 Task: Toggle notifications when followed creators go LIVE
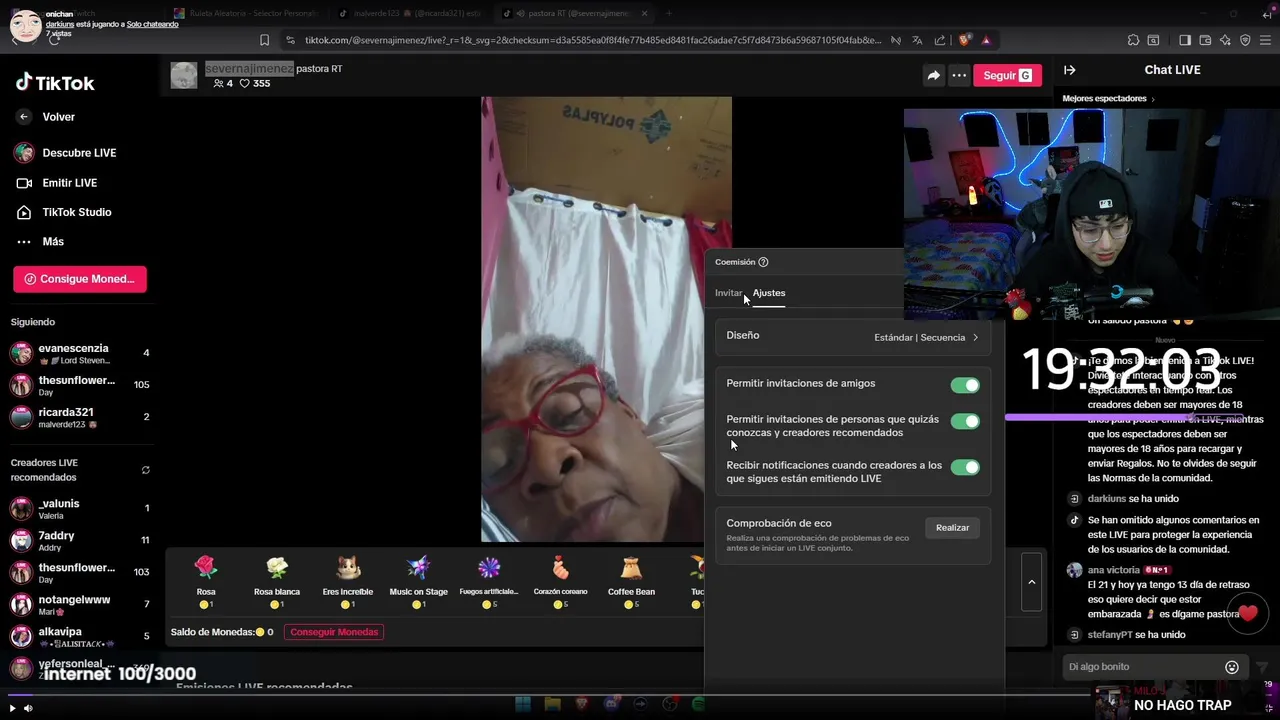tap(965, 467)
